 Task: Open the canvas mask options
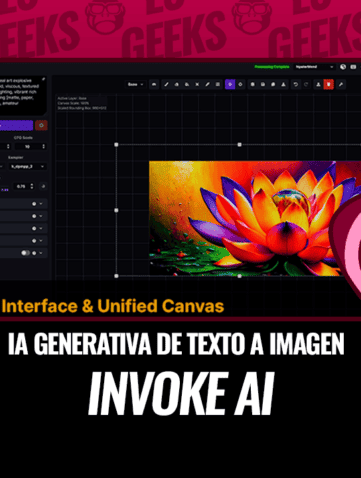(154, 85)
